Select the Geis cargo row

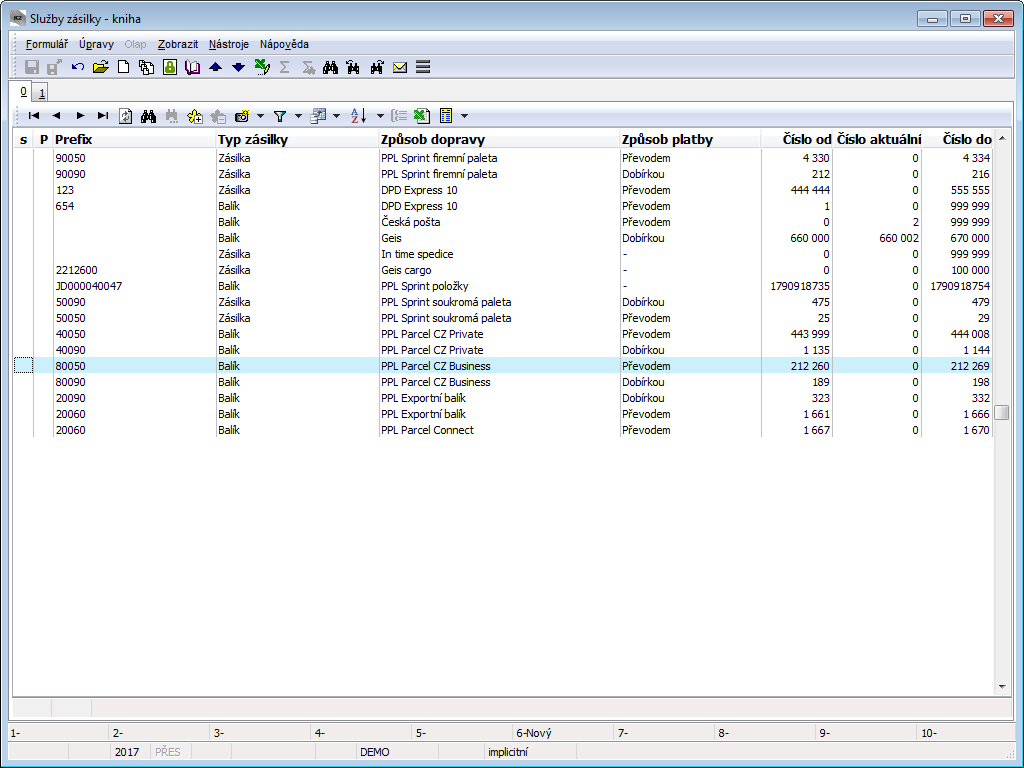pyautogui.click(x=404, y=270)
